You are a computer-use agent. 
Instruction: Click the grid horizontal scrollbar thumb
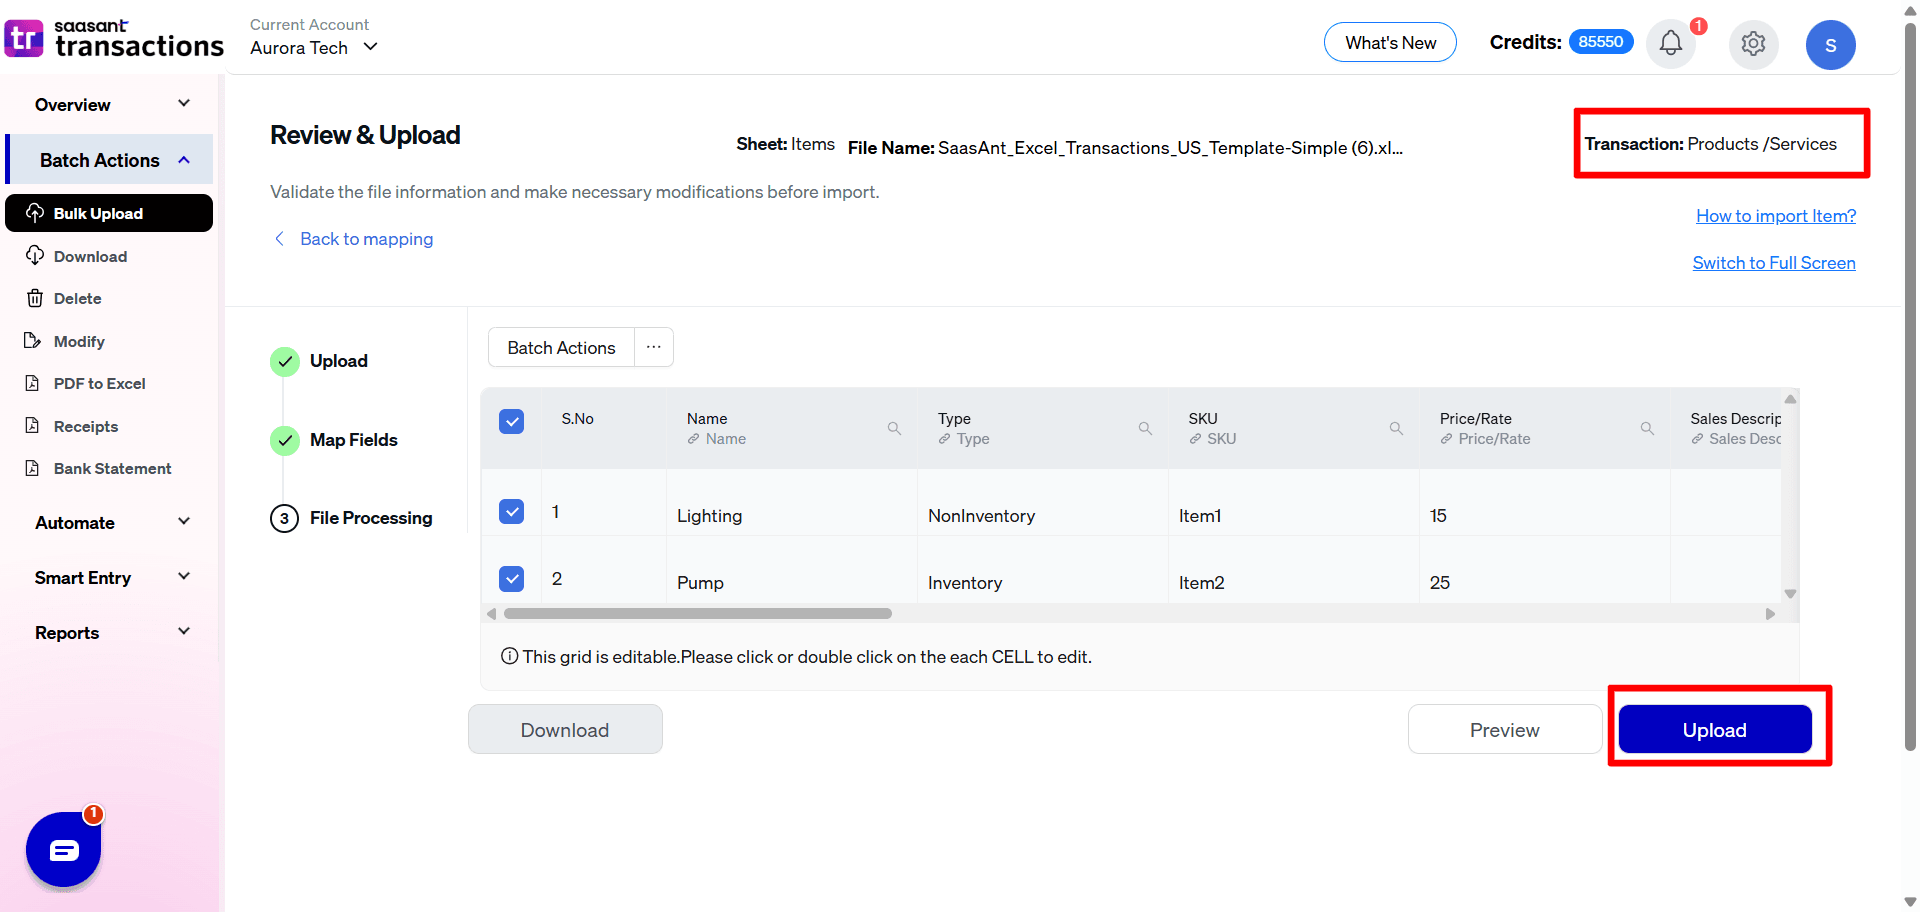click(x=697, y=613)
